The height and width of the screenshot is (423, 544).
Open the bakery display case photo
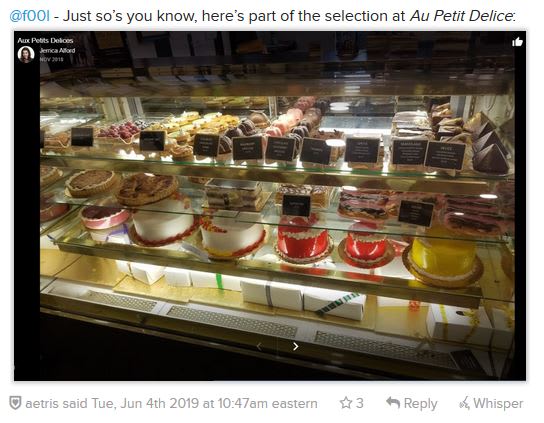pyautogui.click(x=270, y=206)
